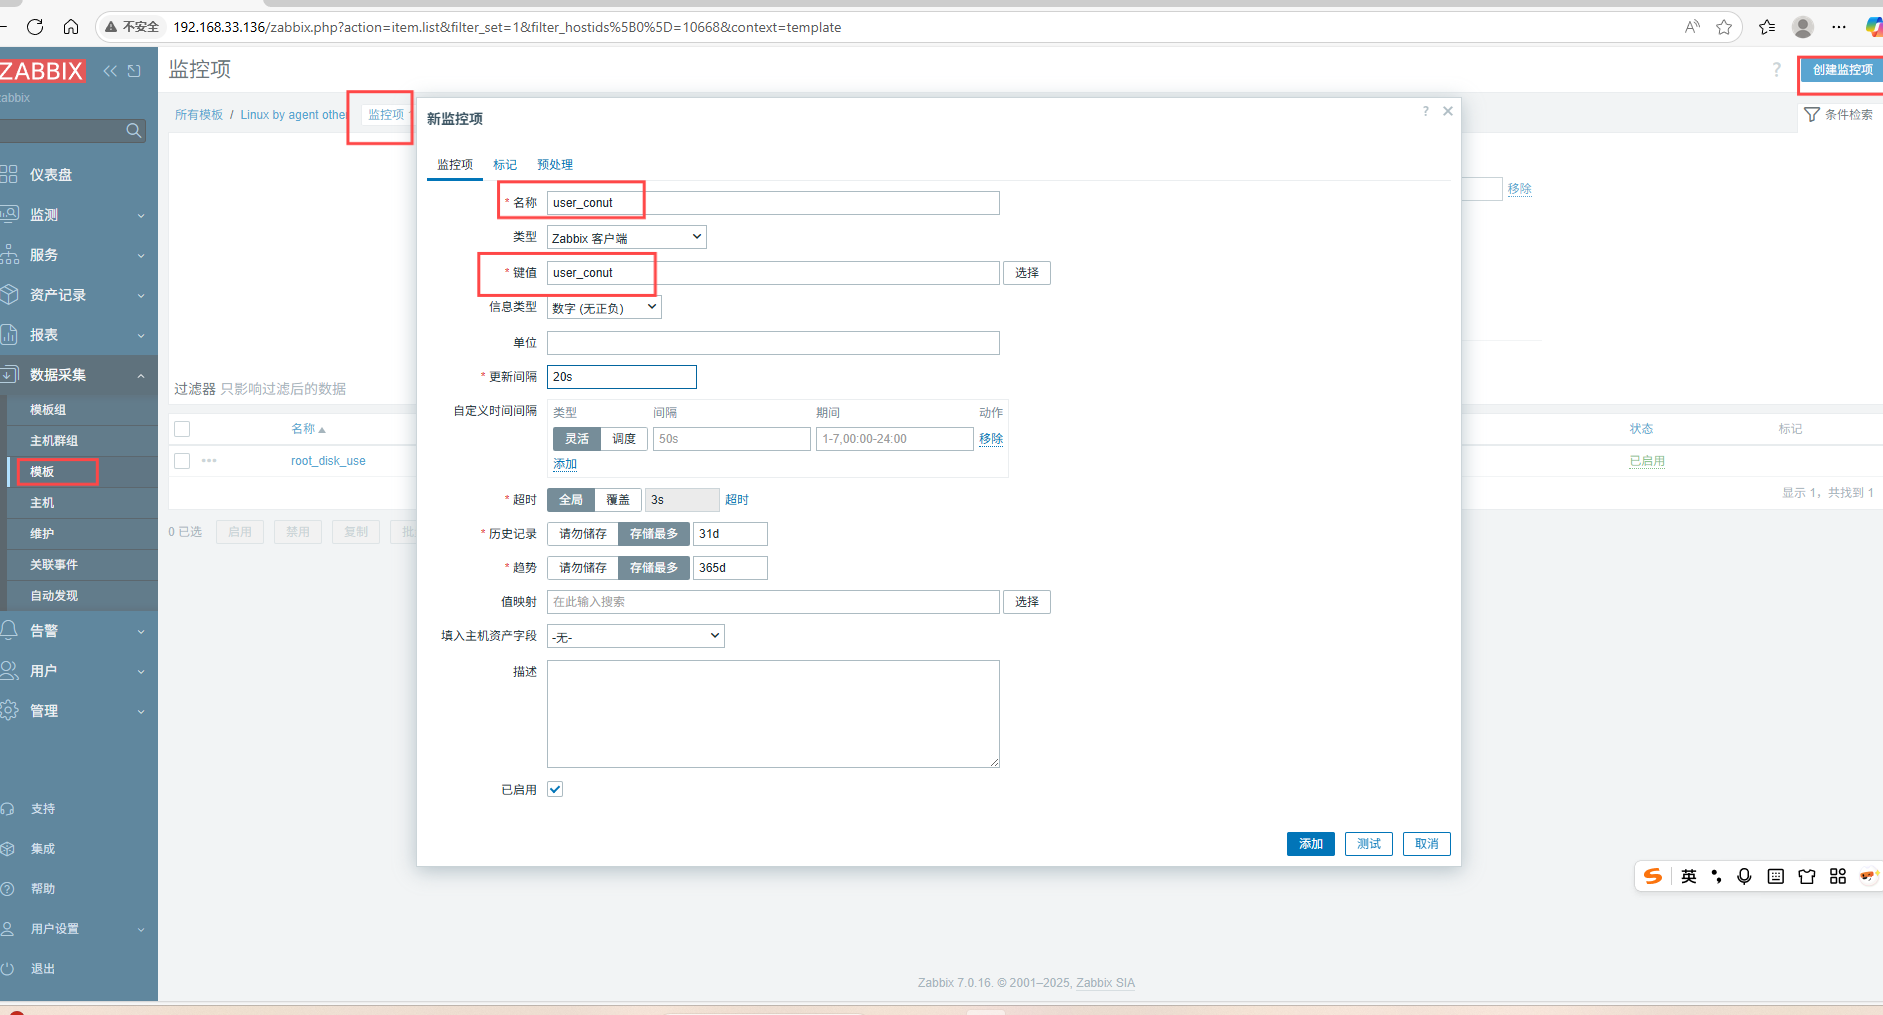Check the root_disk_use row checkbox
Screen dimensions: 1883x1015
coord(182,461)
